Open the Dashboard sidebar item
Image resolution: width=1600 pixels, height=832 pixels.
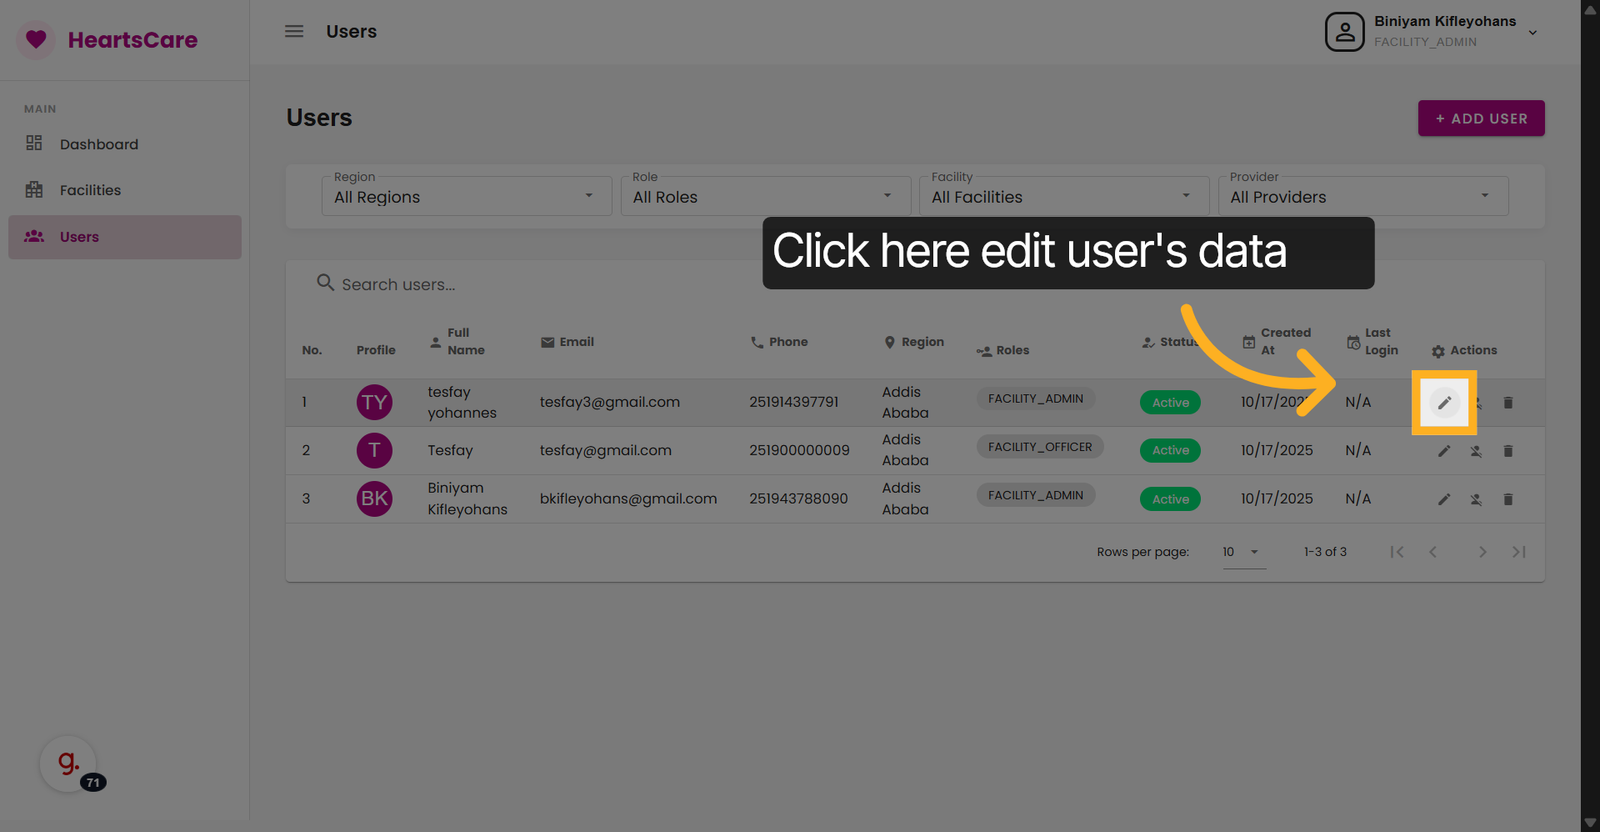click(x=99, y=144)
